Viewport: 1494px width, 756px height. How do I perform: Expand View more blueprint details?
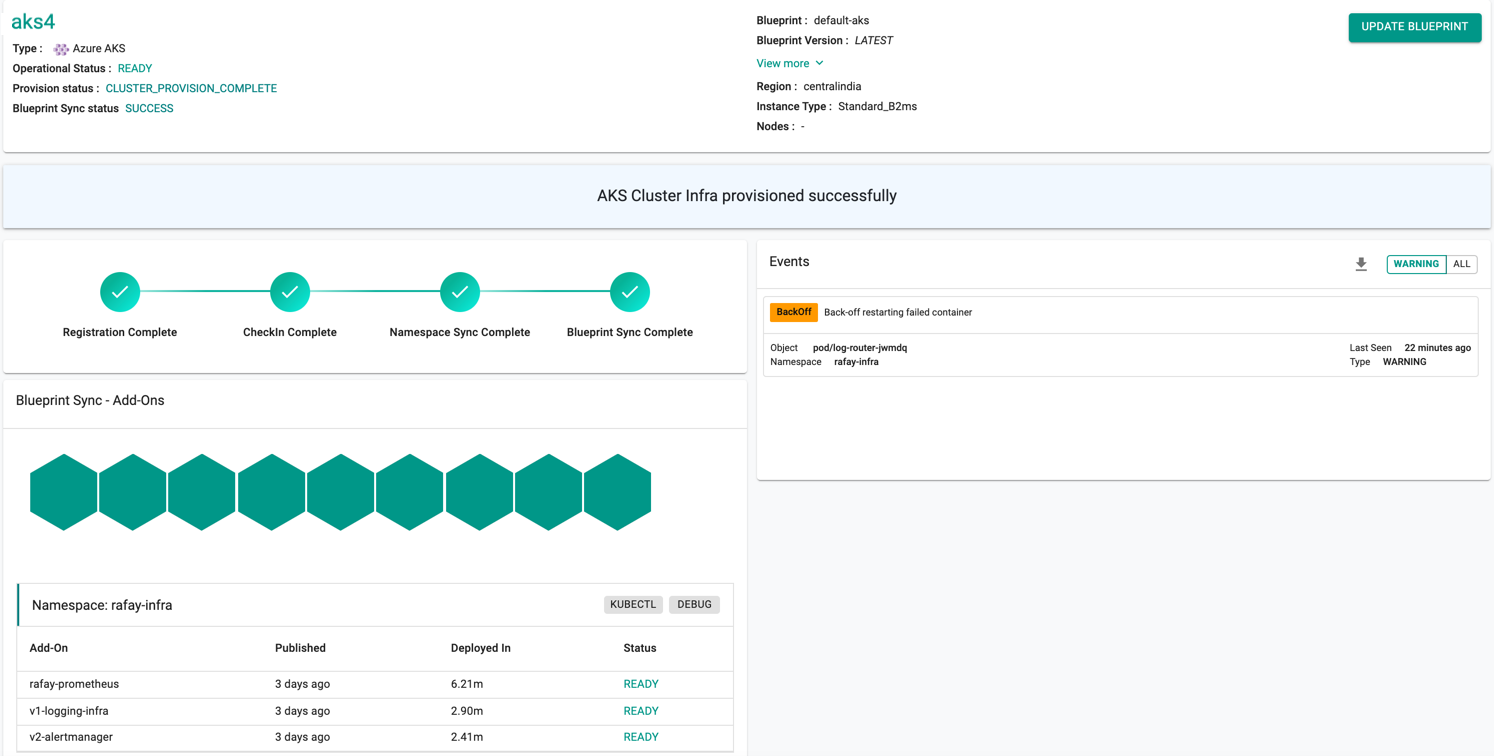coord(790,63)
